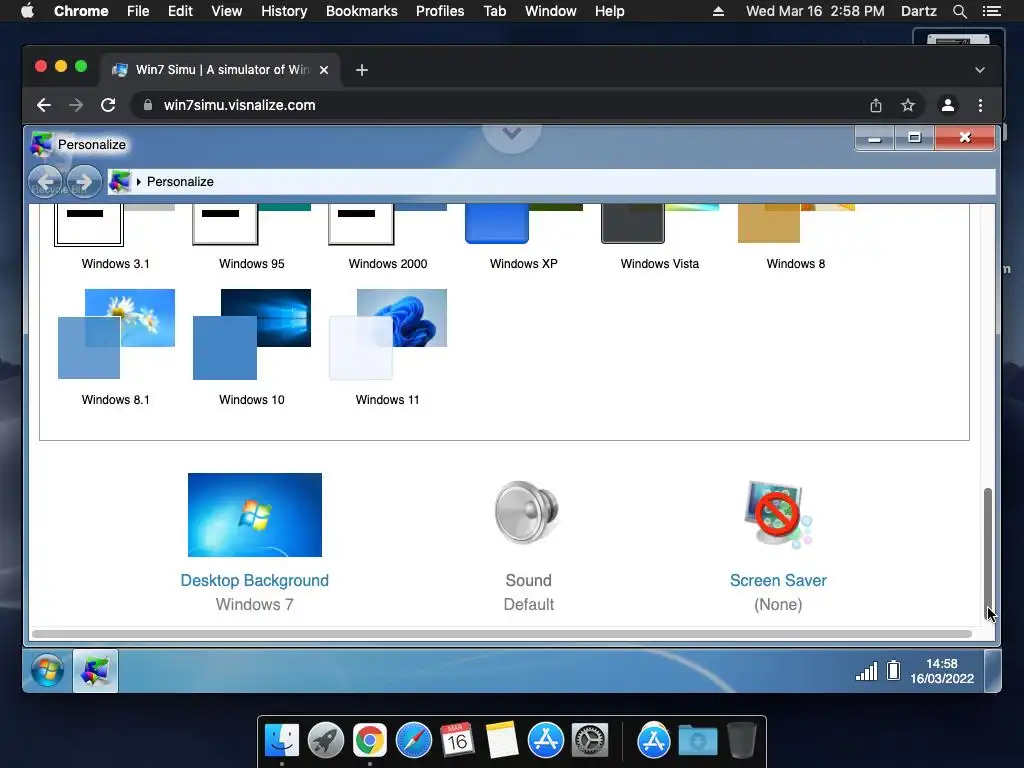Open Spotlight search in the menu bar

point(959,11)
